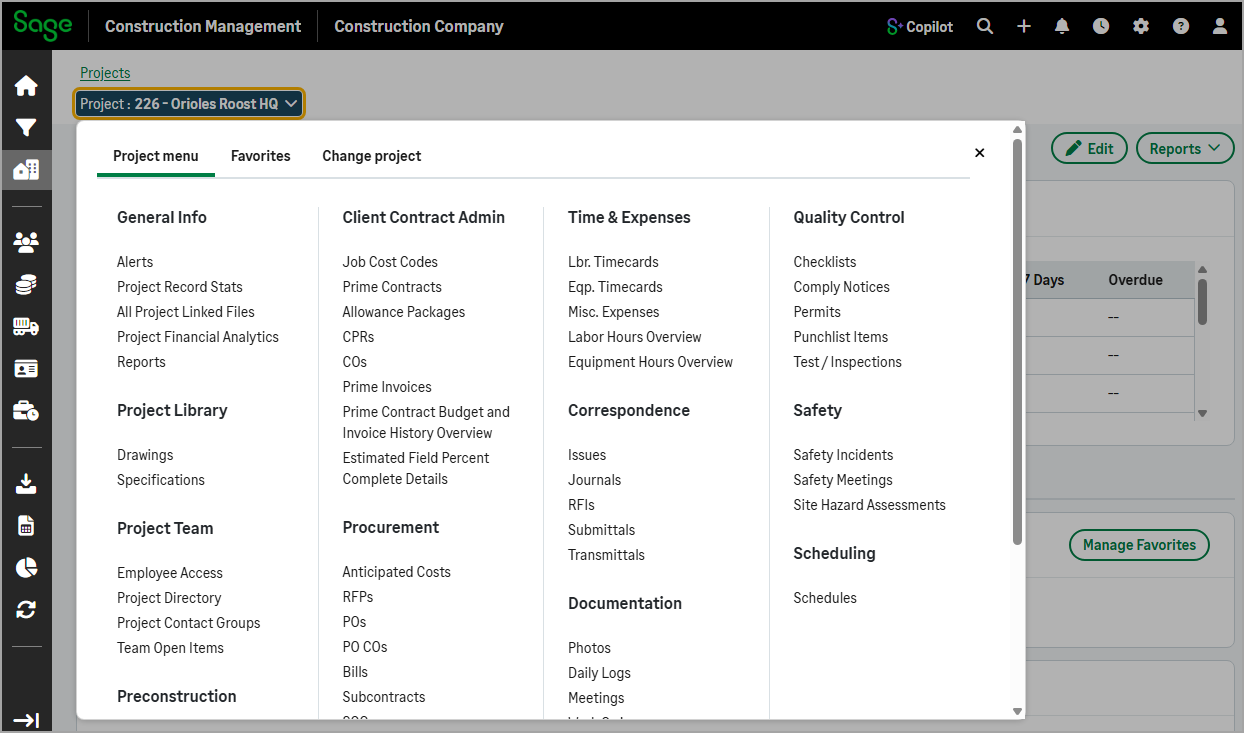The width and height of the screenshot is (1244, 733).
Task: Open the people contacts icon in sidebar
Action: (x=26, y=241)
